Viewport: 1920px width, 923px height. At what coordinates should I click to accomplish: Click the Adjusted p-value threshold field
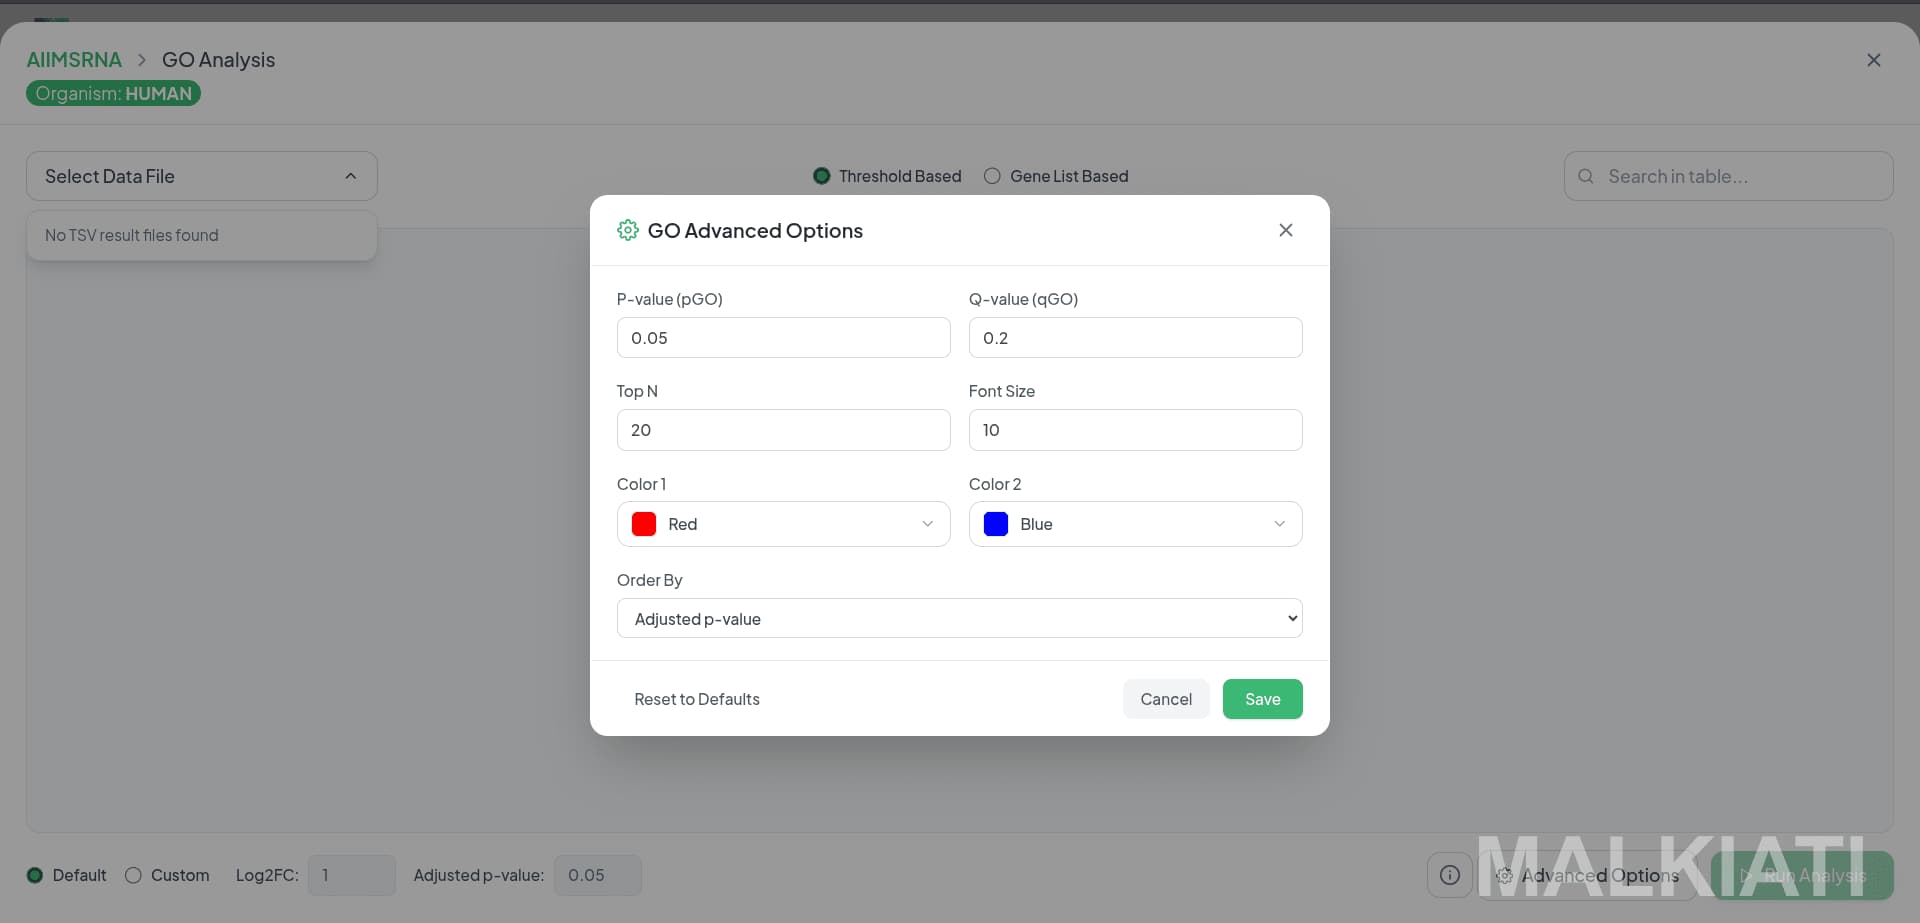pyautogui.click(x=598, y=875)
